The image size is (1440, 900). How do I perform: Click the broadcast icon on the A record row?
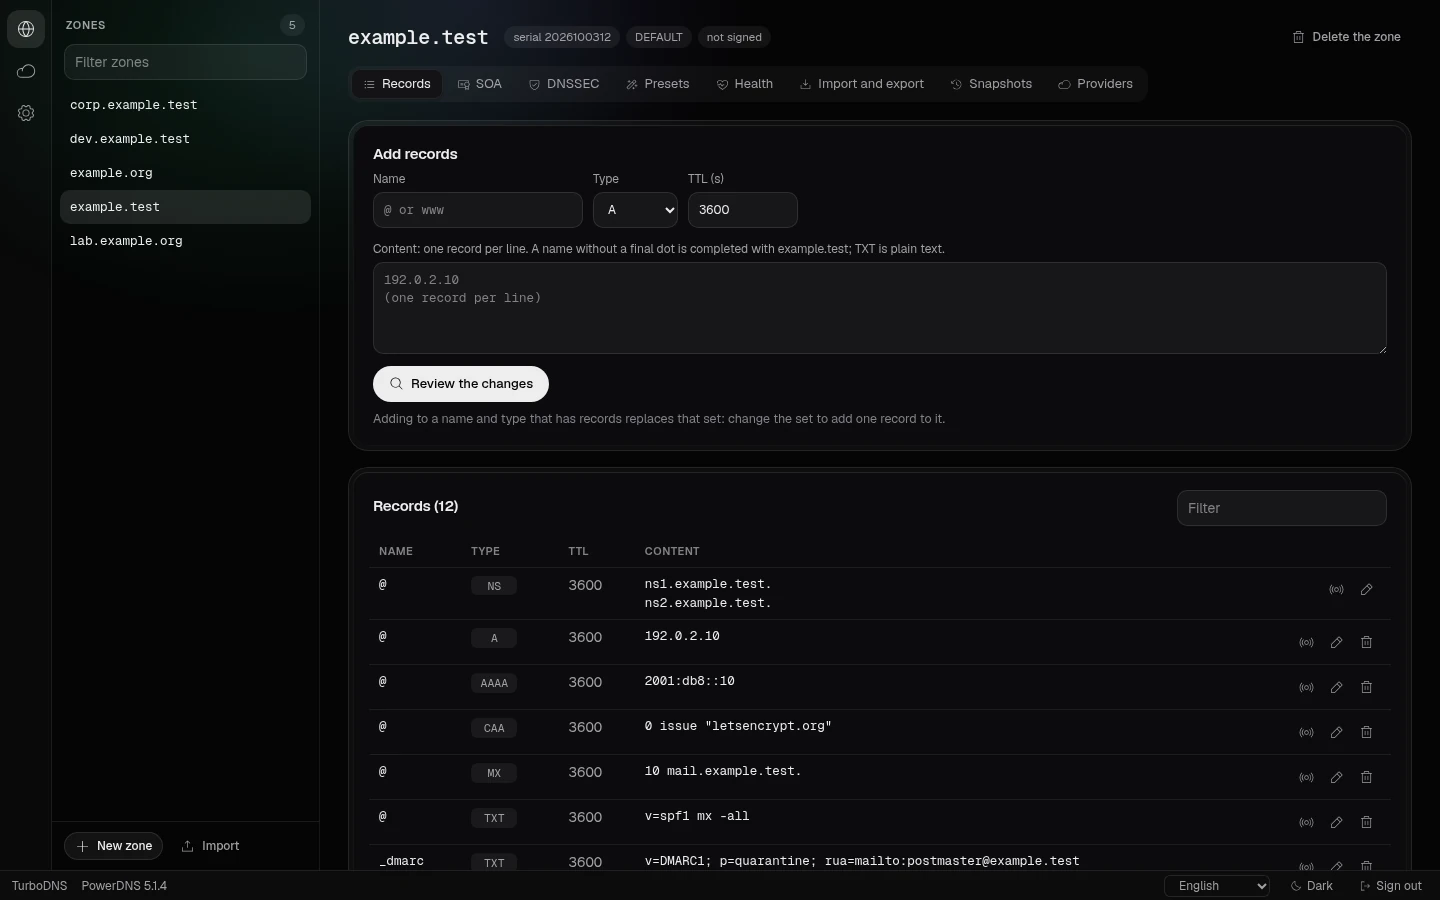(x=1306, y=642)
